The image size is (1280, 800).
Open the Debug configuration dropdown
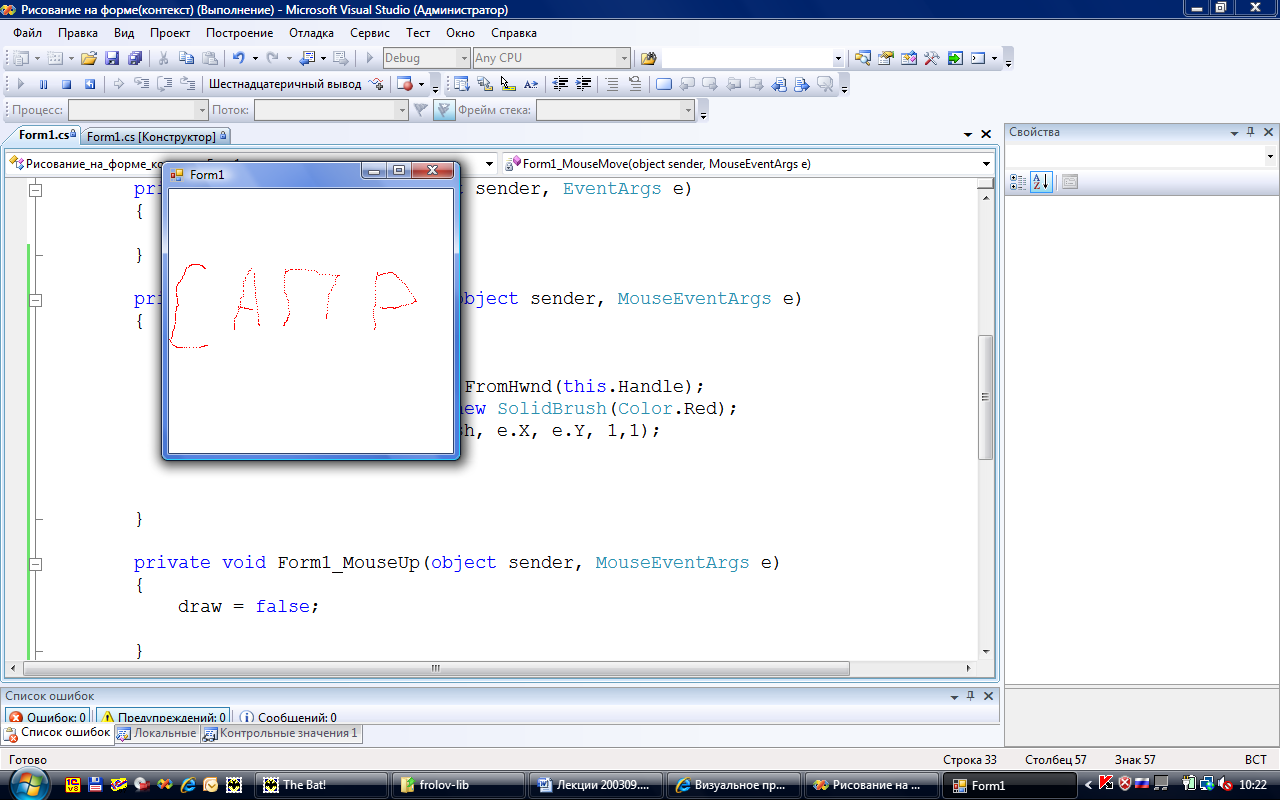463,58
